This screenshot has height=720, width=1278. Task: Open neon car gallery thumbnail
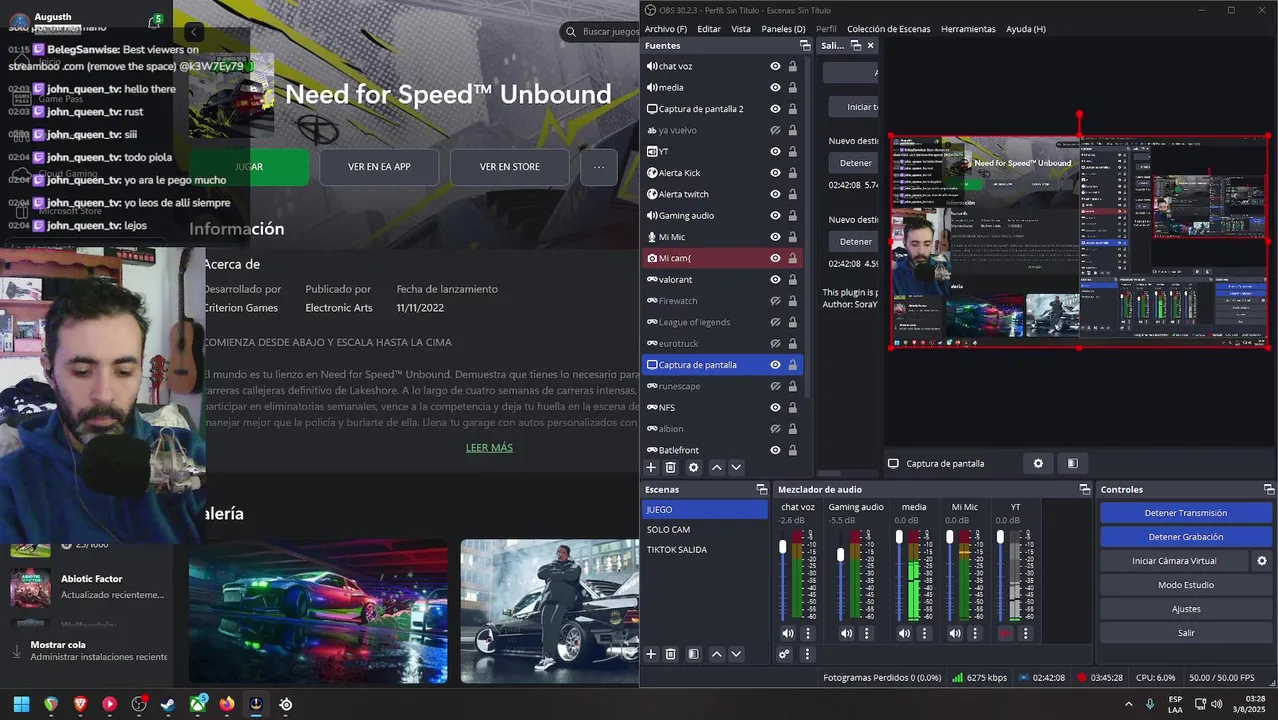click(x=318, y=611)
